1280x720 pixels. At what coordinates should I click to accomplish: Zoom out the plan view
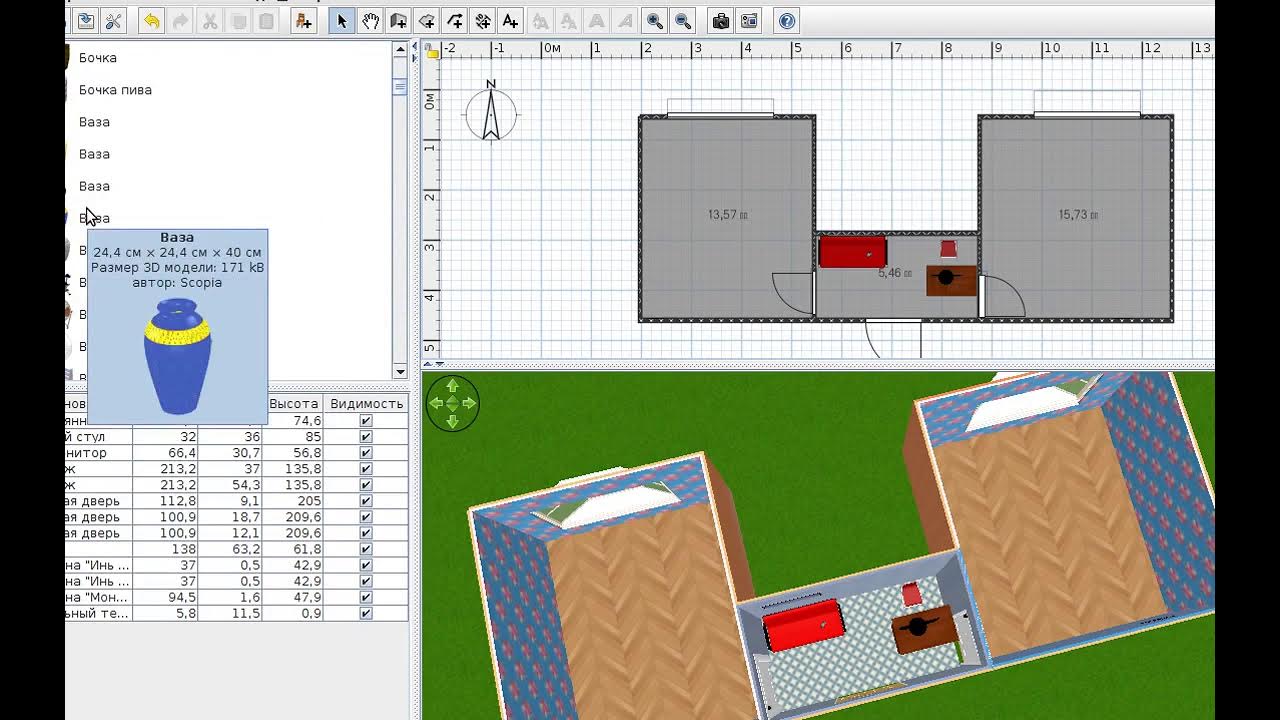(683, 20)
